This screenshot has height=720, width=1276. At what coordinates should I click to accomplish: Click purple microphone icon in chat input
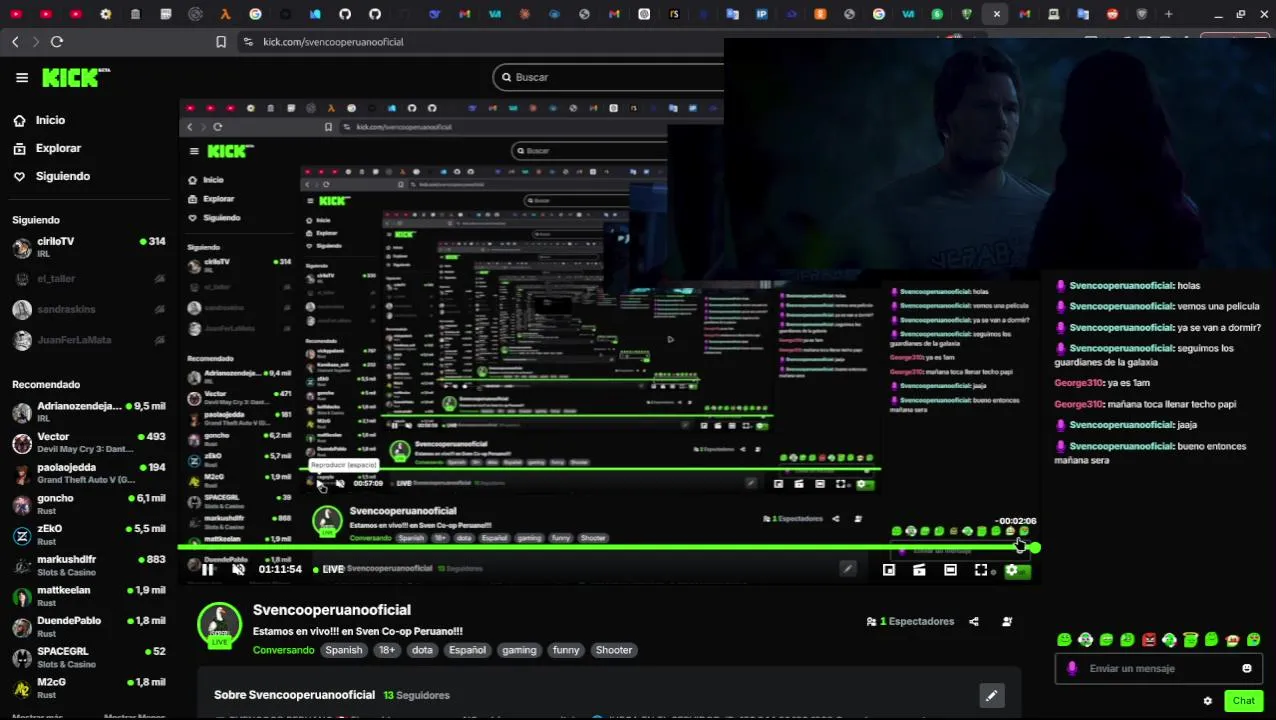(1072, 668)
